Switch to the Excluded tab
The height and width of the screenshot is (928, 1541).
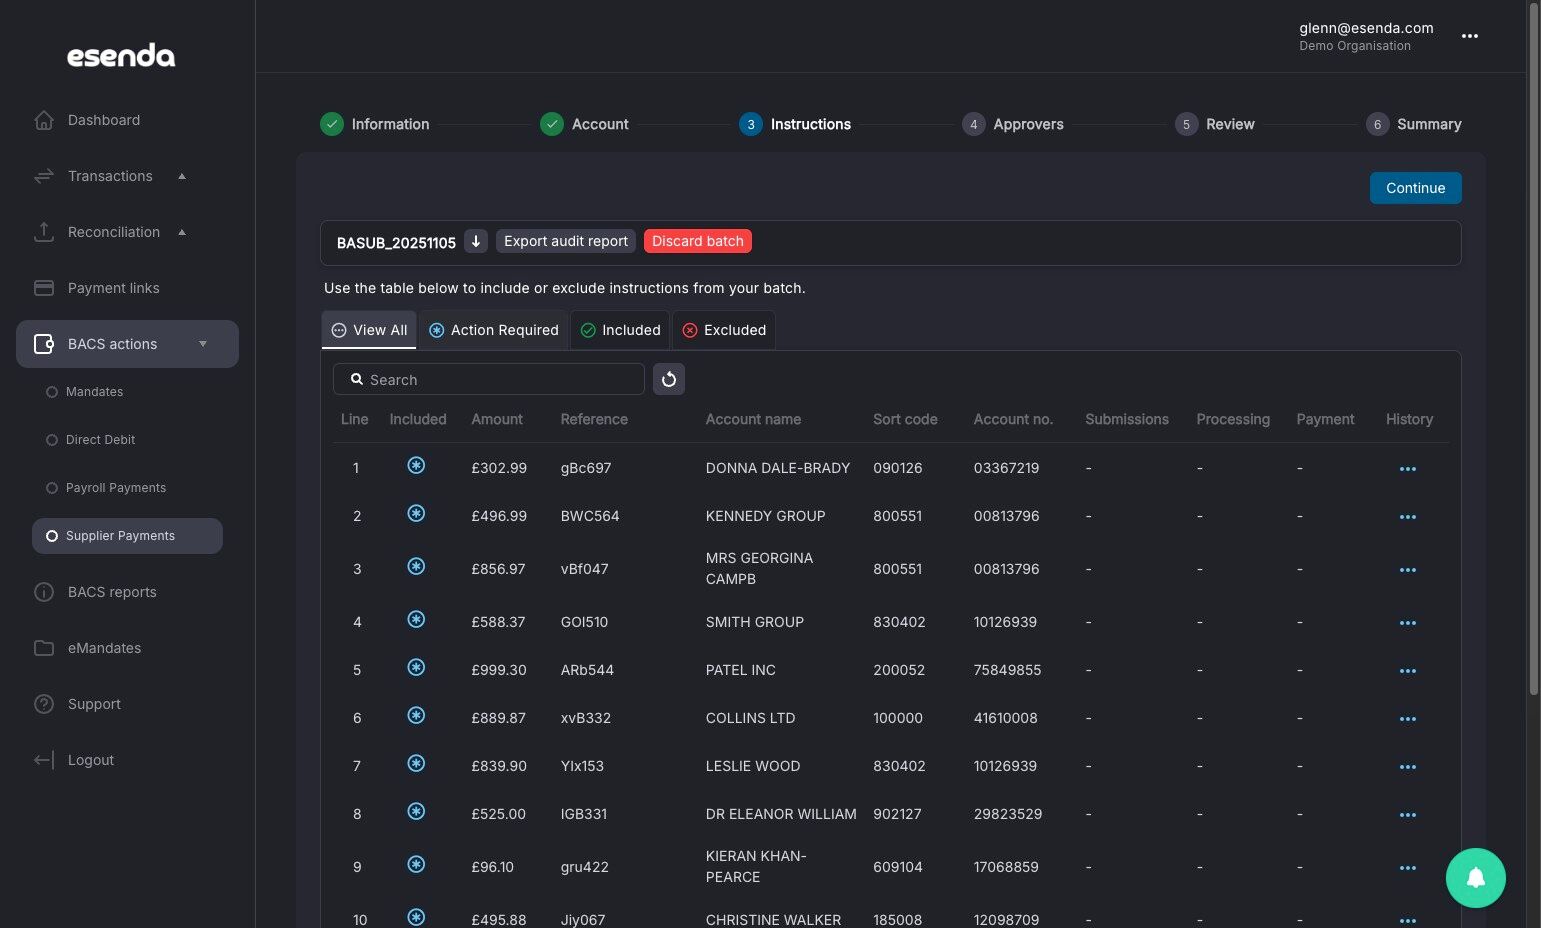coord(724,330)
